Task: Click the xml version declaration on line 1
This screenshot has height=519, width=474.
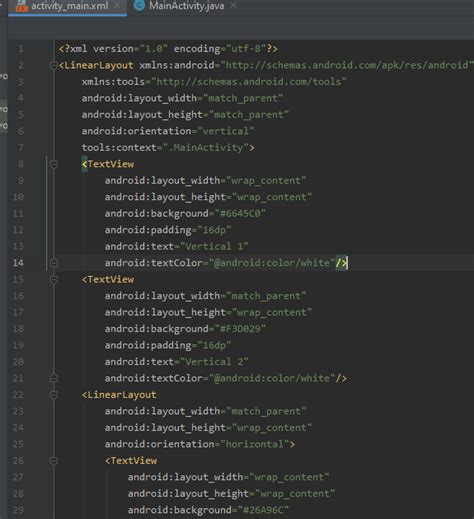Action: tap(168, 49)
